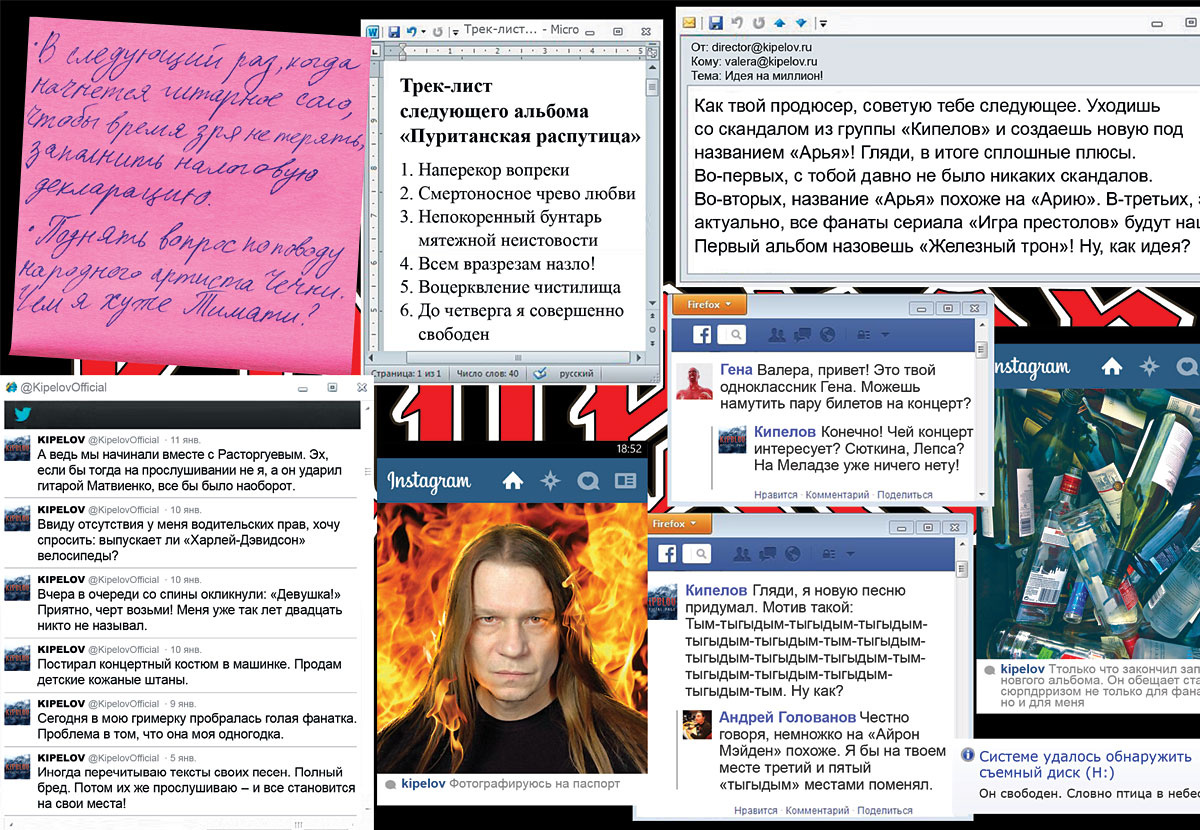Open word count 'Число слов: 40'
The width and height of the screenshot is (1200, 830).
coord(488,373)
